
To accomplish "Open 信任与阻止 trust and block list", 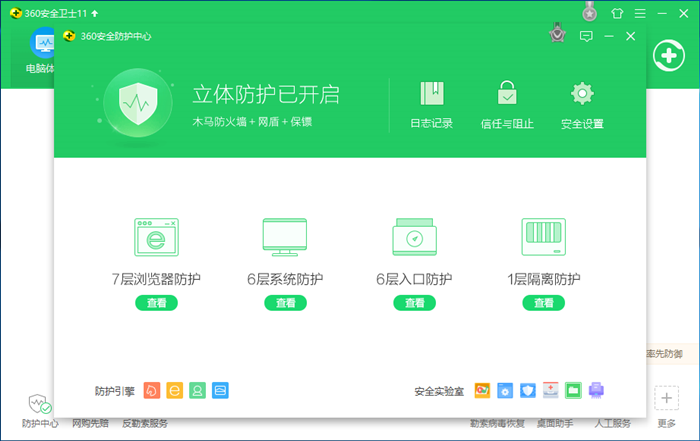I will pos(507,105).
